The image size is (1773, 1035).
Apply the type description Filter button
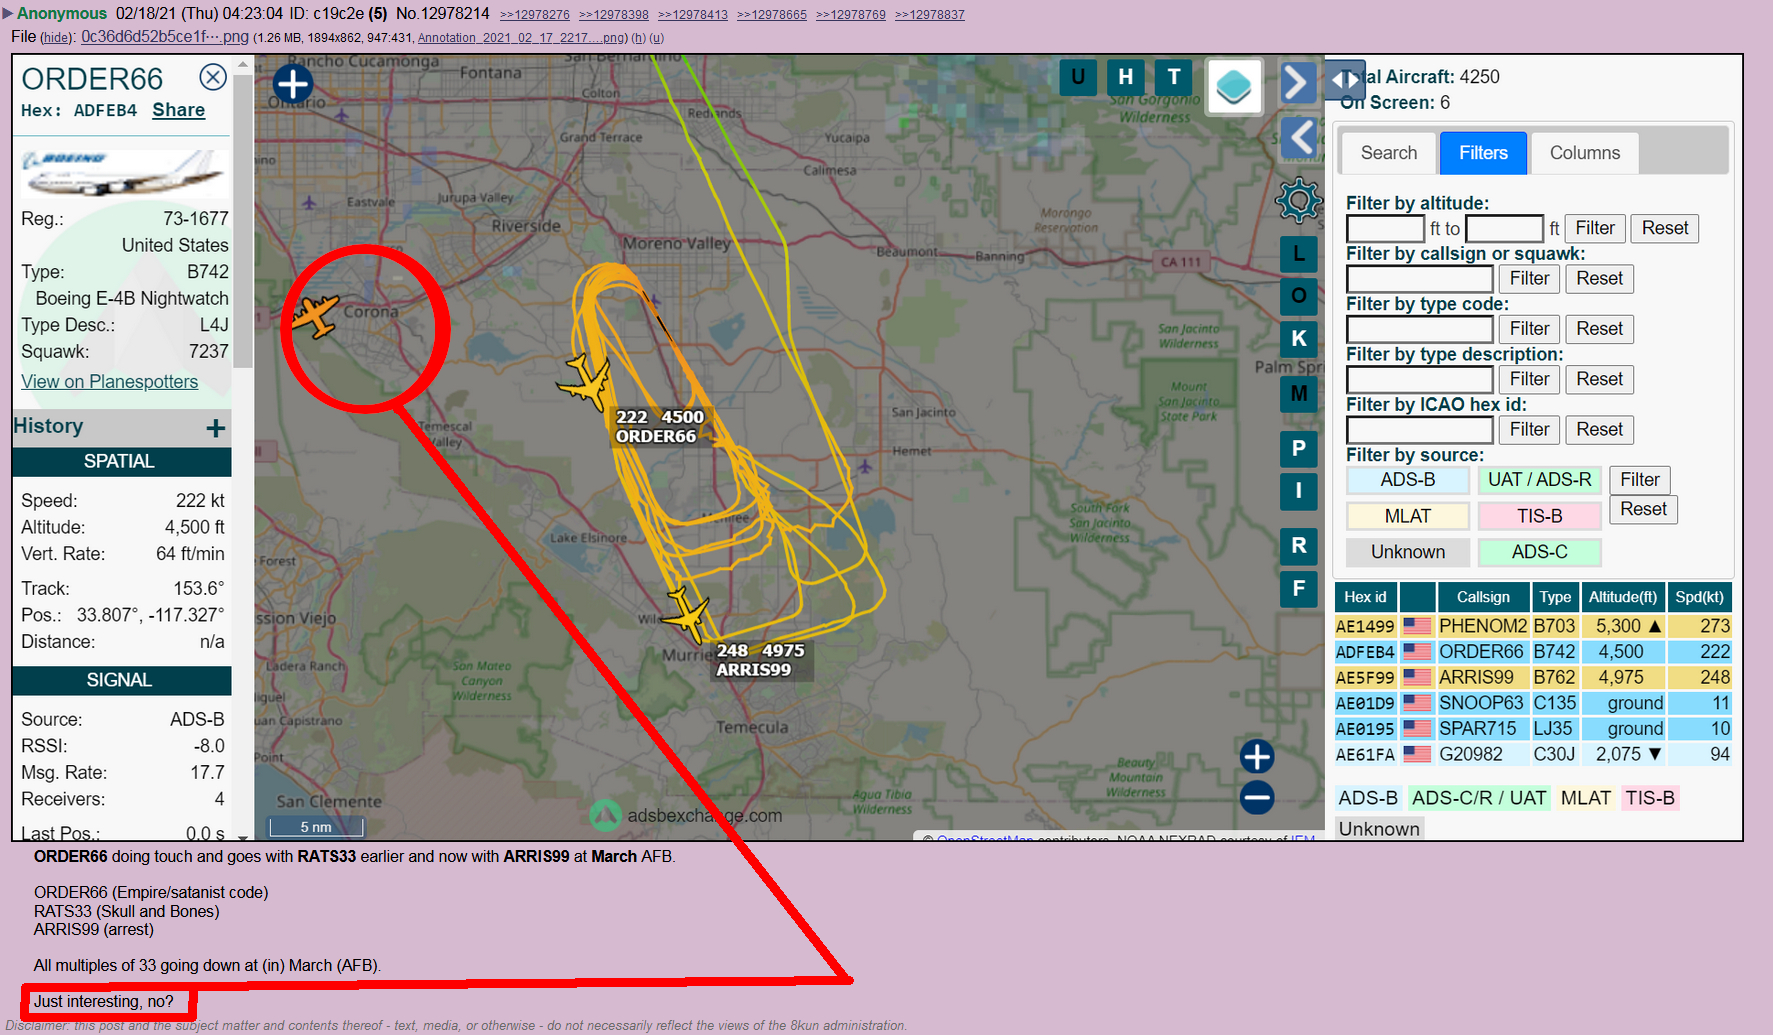click(x=1529, y=379)
